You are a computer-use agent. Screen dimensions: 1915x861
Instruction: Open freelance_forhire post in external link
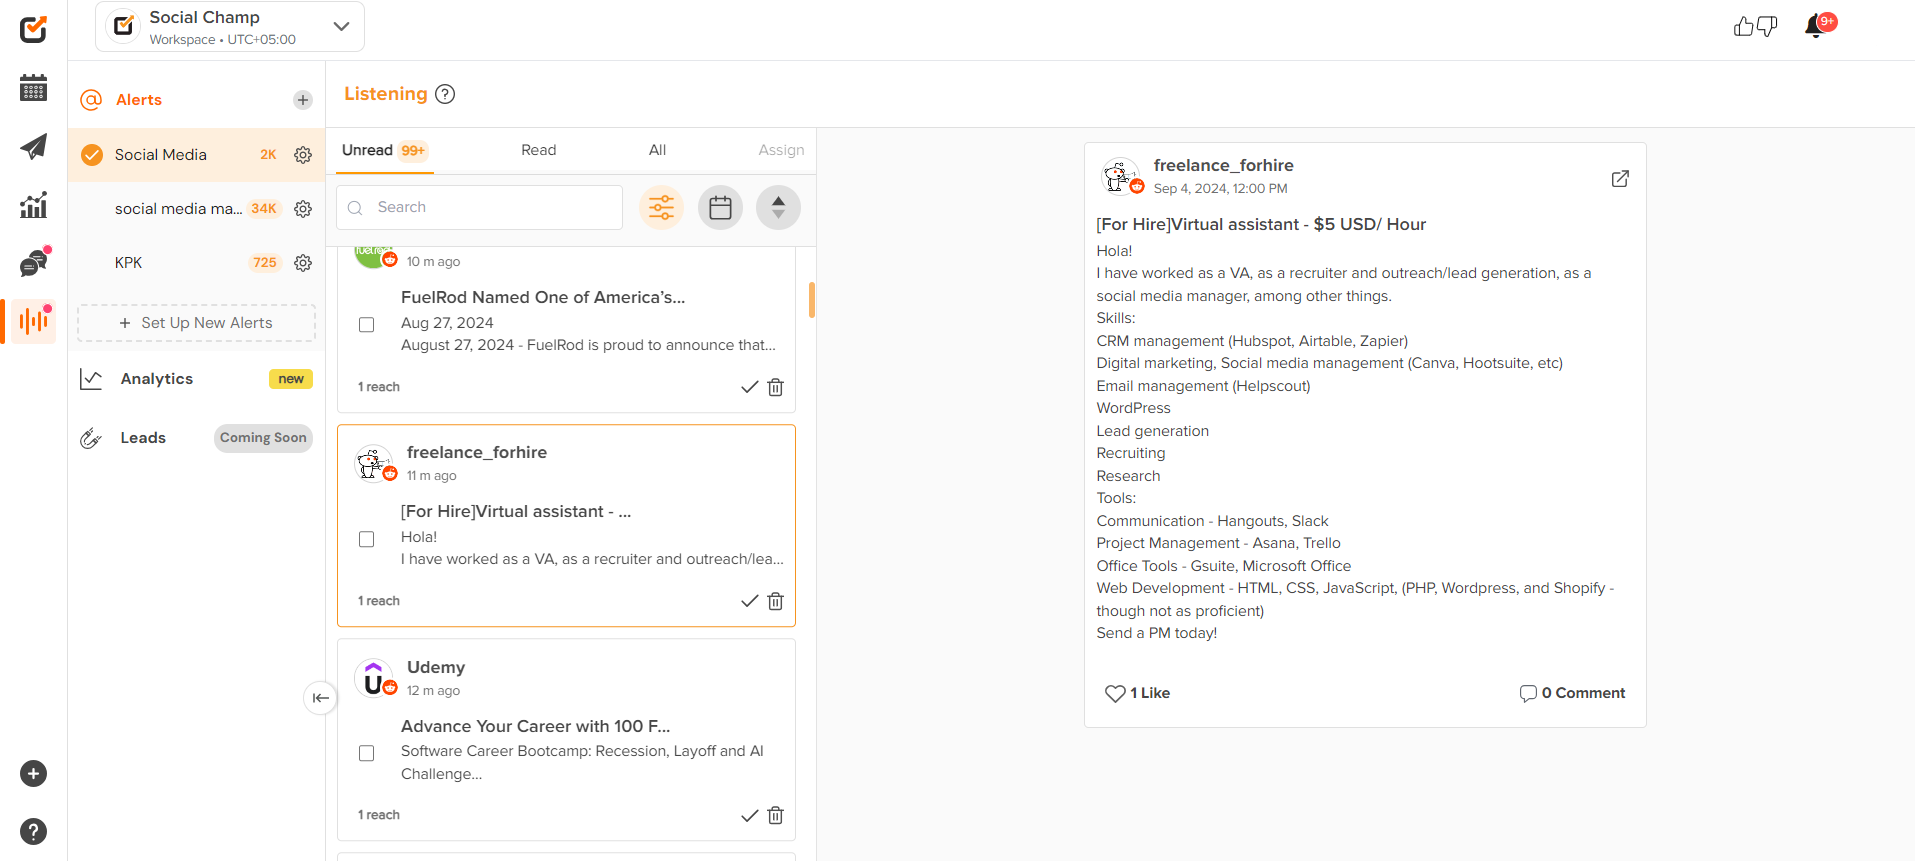pyautogui.click(x=1620, y=179)
